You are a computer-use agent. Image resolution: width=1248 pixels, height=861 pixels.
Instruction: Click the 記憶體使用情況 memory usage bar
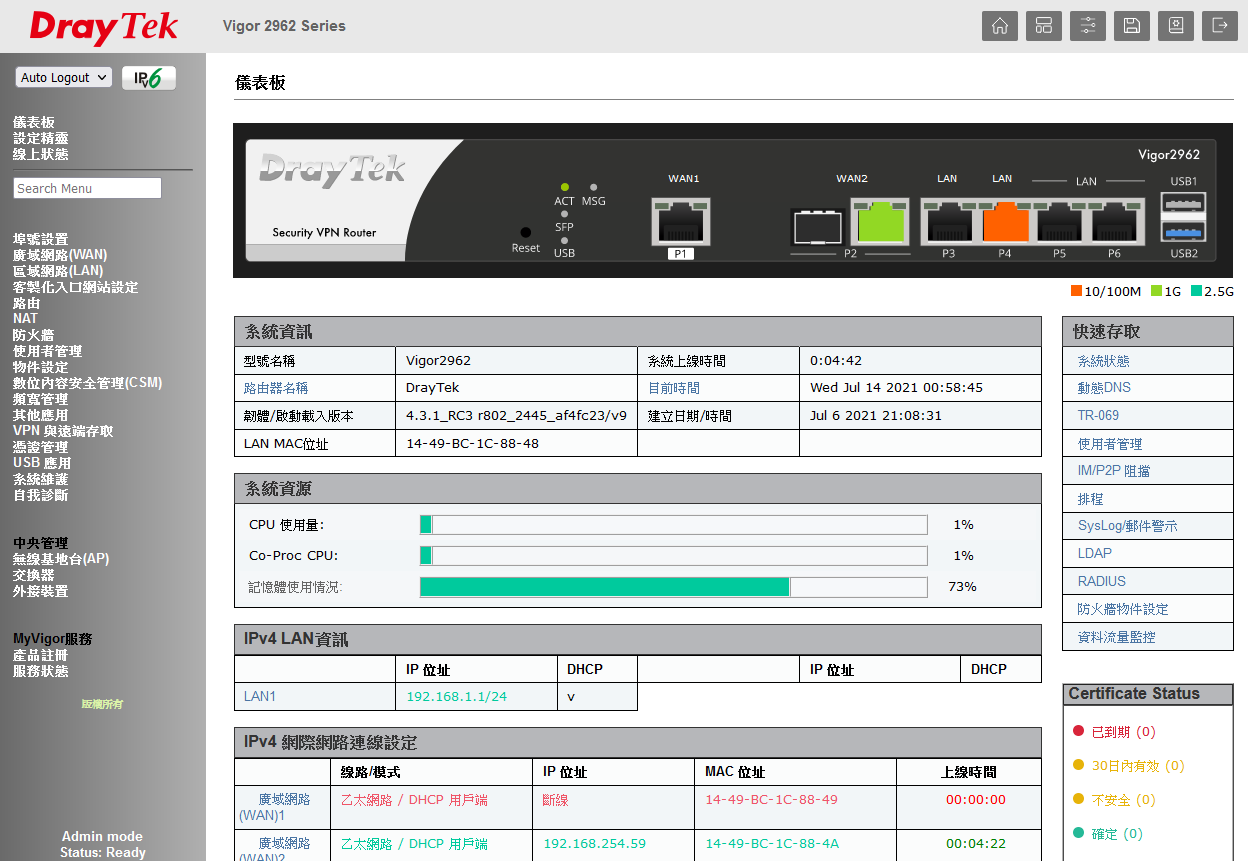tap(674, 587)
